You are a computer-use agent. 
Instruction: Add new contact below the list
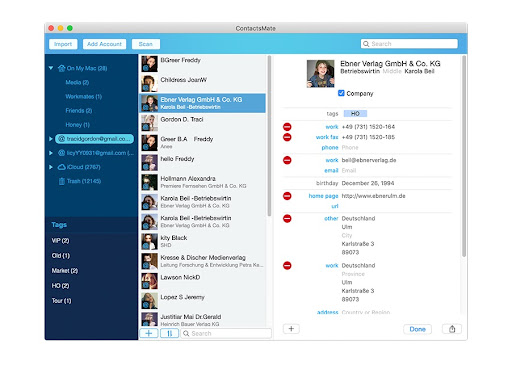tap(149, 333)
